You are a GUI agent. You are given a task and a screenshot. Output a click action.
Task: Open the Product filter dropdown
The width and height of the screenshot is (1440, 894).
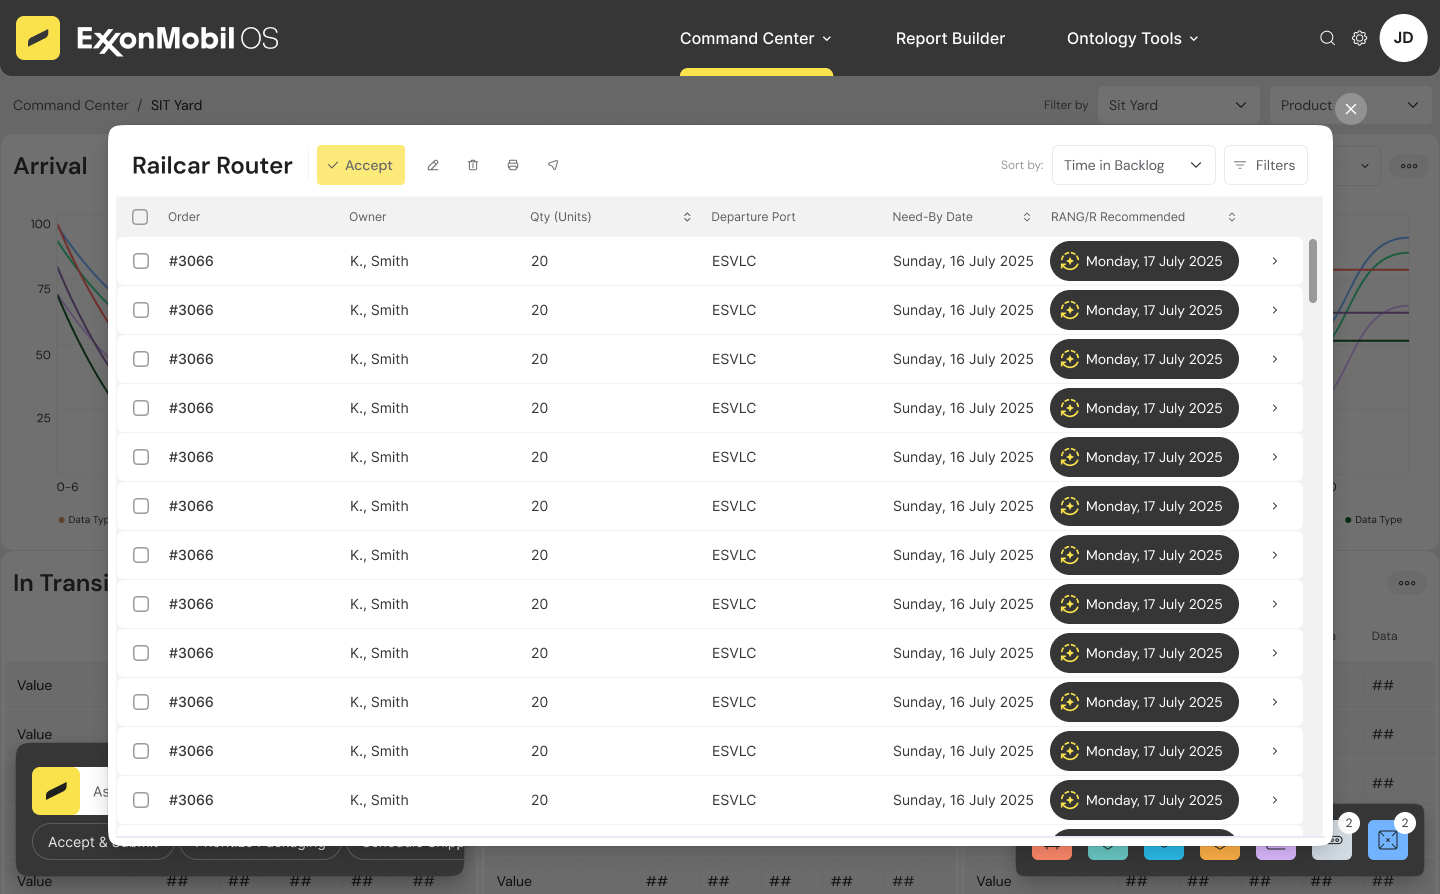[x=1350, y=105]
